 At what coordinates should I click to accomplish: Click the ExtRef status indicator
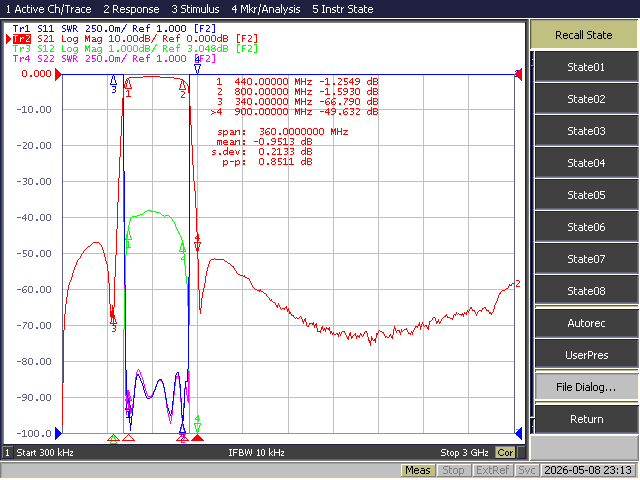[x=492, y=471]
